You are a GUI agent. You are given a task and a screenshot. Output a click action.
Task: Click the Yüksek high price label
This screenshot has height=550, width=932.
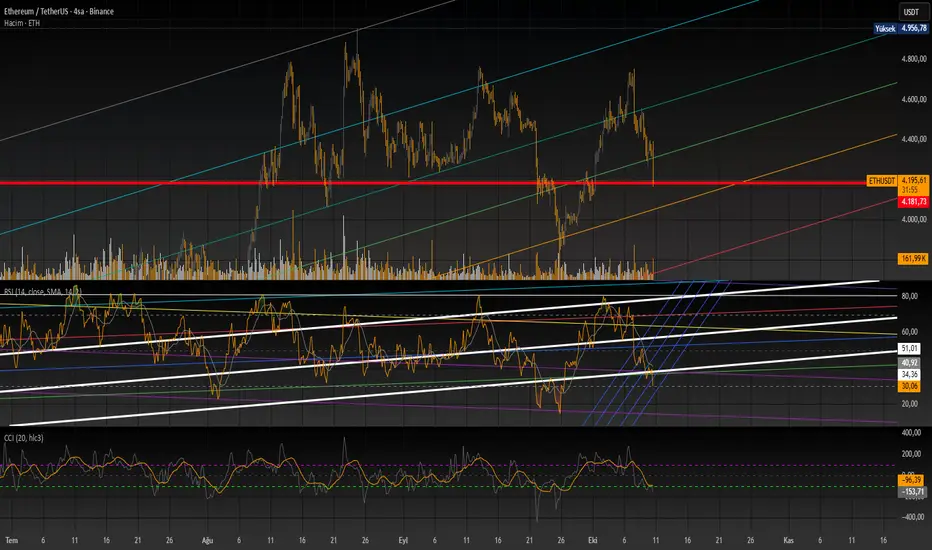click(x=885, y=29)
